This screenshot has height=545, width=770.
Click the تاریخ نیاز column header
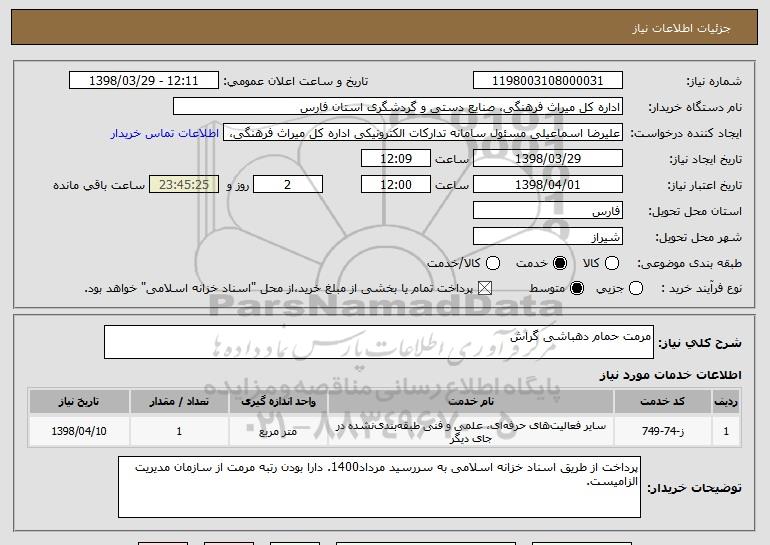[79, 402]
